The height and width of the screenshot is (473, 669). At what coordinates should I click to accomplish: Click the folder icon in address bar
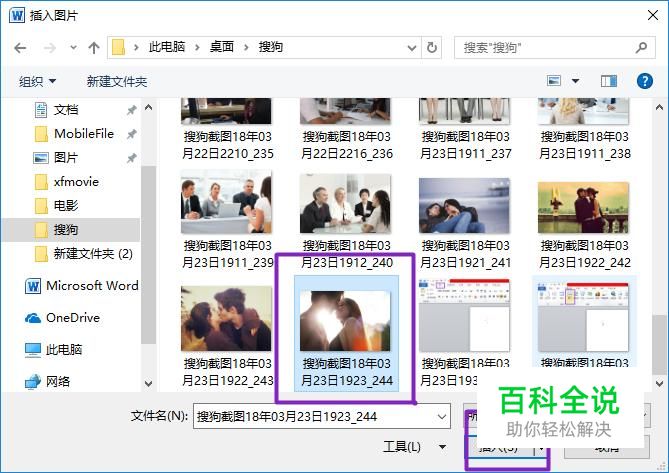click(x=118, y=47)
